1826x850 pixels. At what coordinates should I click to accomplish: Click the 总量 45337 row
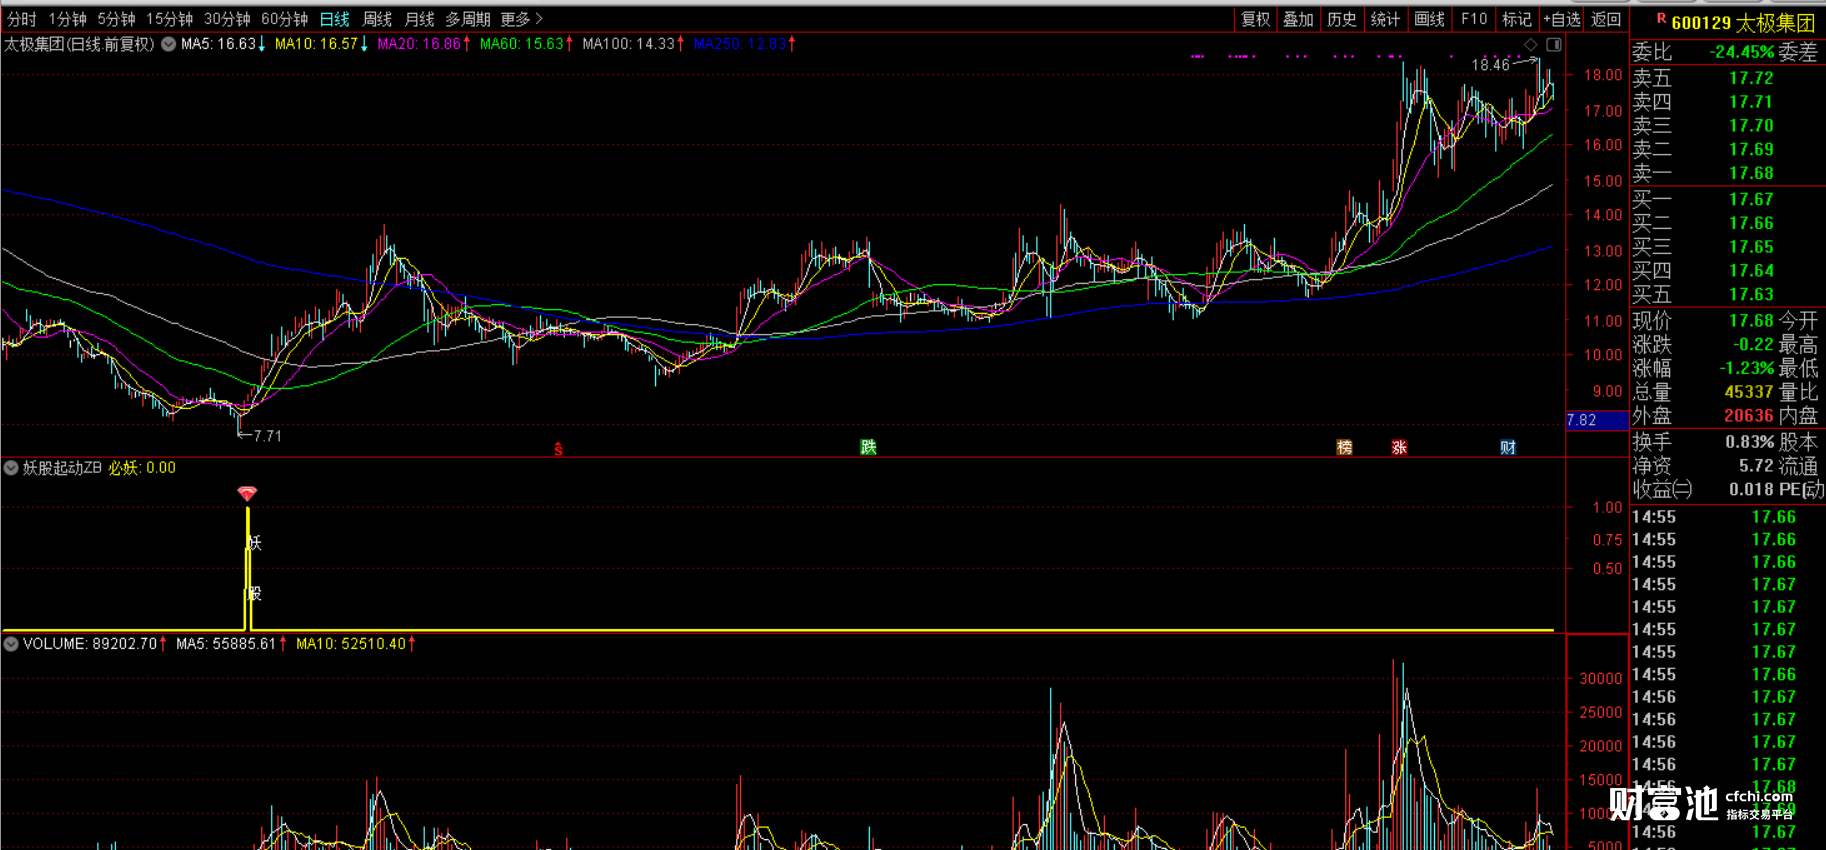pos(1703,393)
